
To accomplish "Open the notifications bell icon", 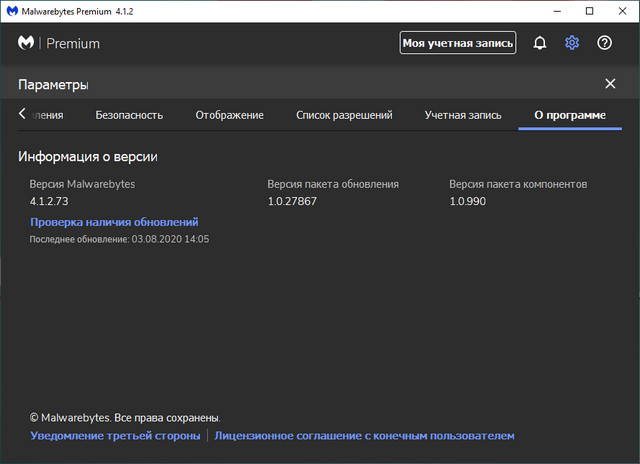I will coord(540,43).
